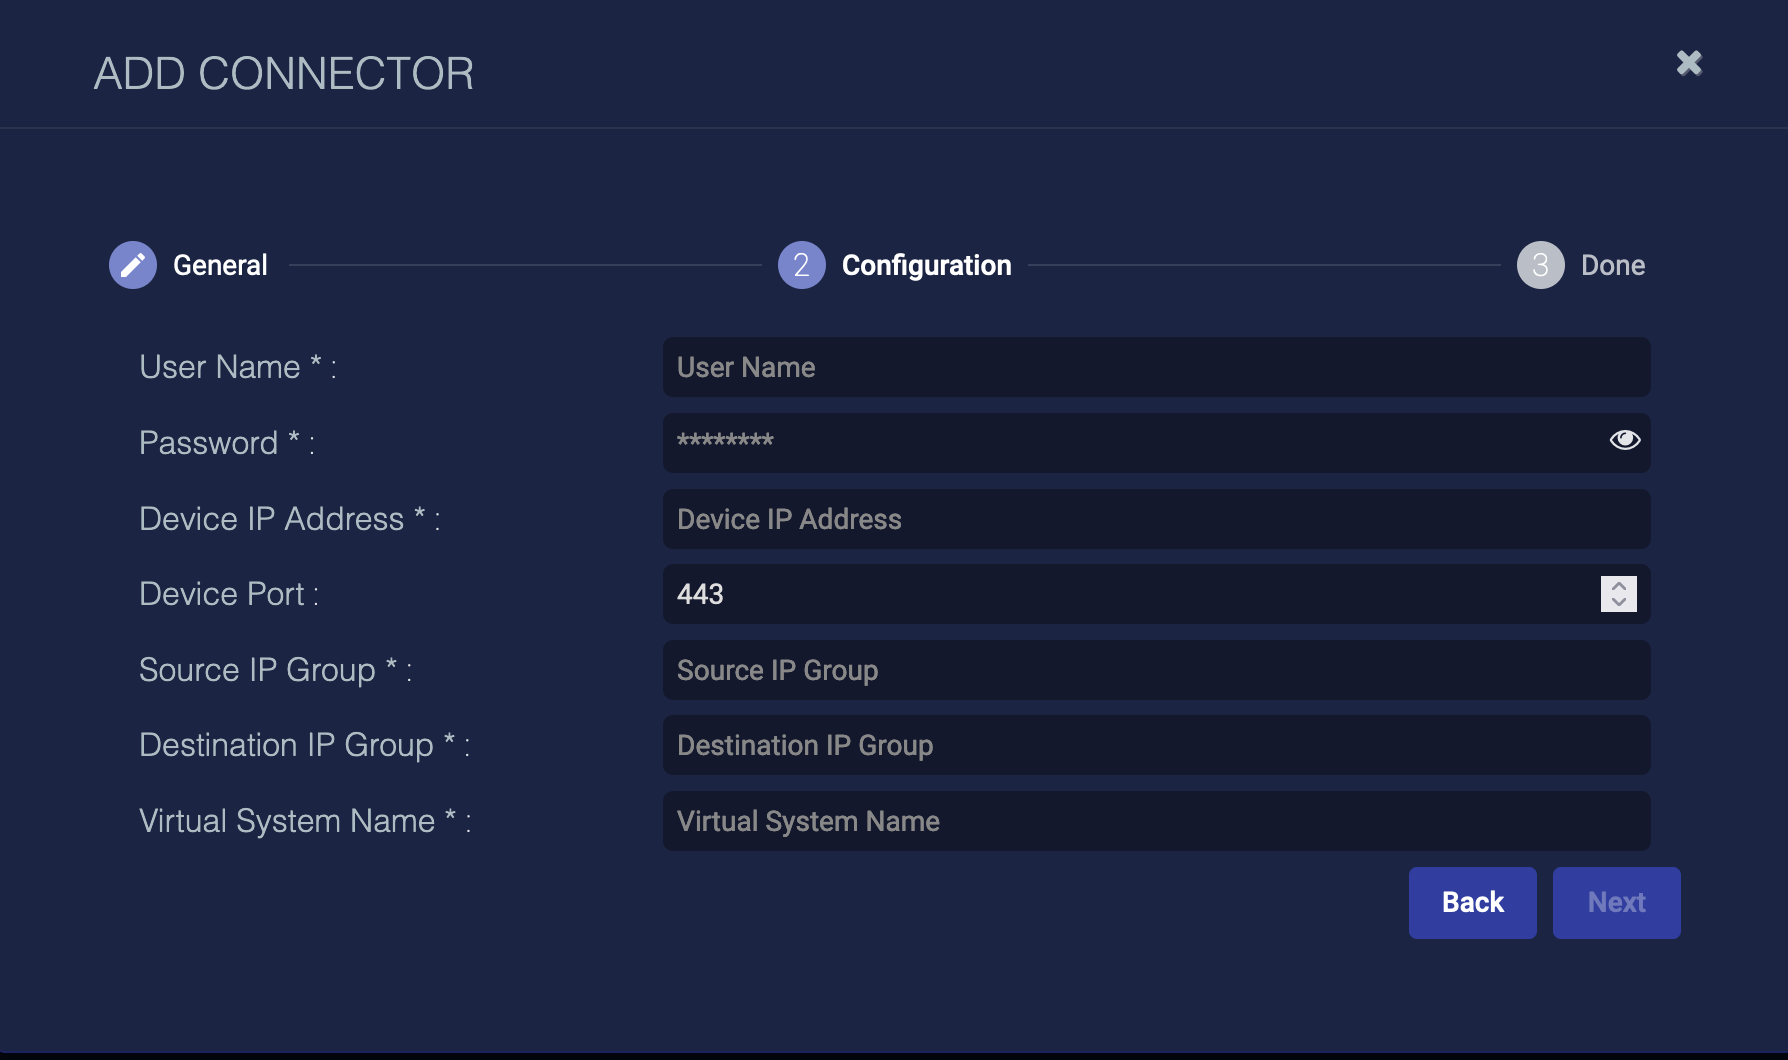The height and width of the screenshot is (1060, 1788).
Task: Click the ADD CONNECTOR dialog title
Action: (284, 74)
